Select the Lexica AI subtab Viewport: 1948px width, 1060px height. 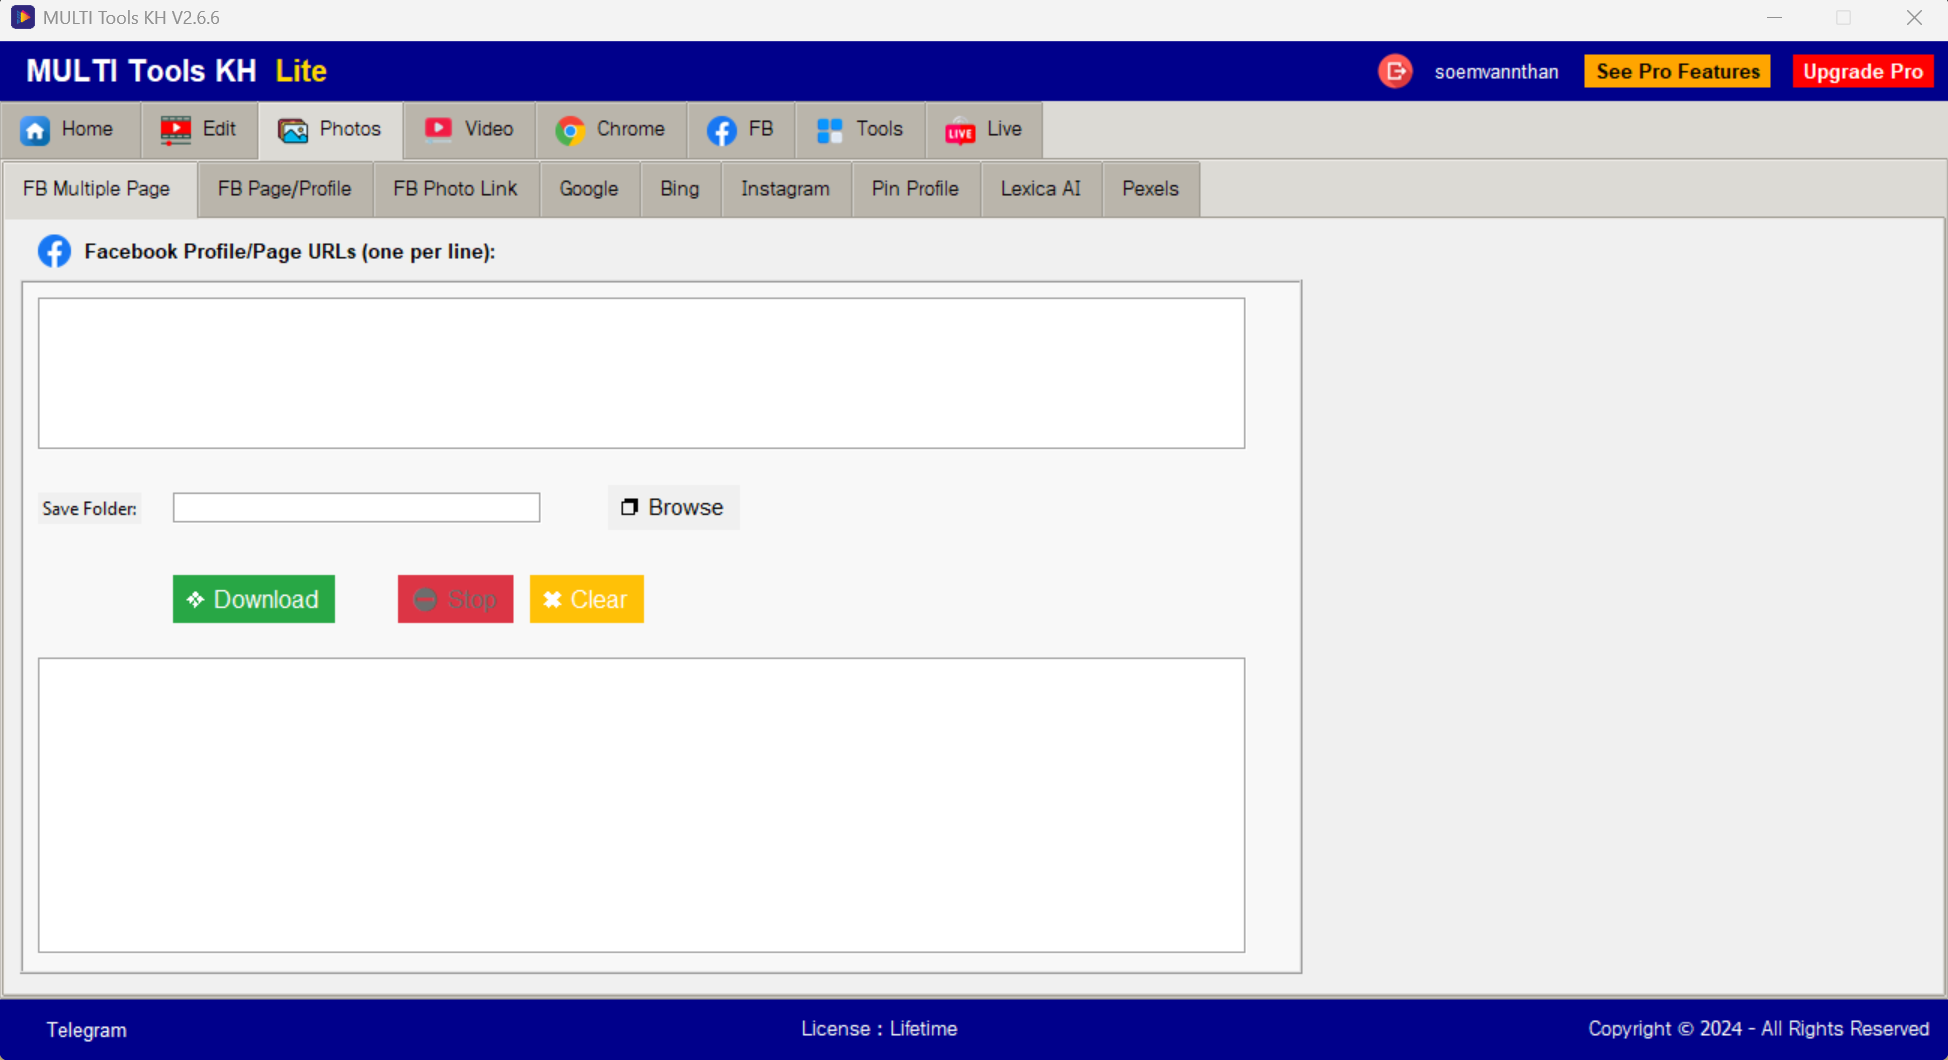click(1040, 189)
